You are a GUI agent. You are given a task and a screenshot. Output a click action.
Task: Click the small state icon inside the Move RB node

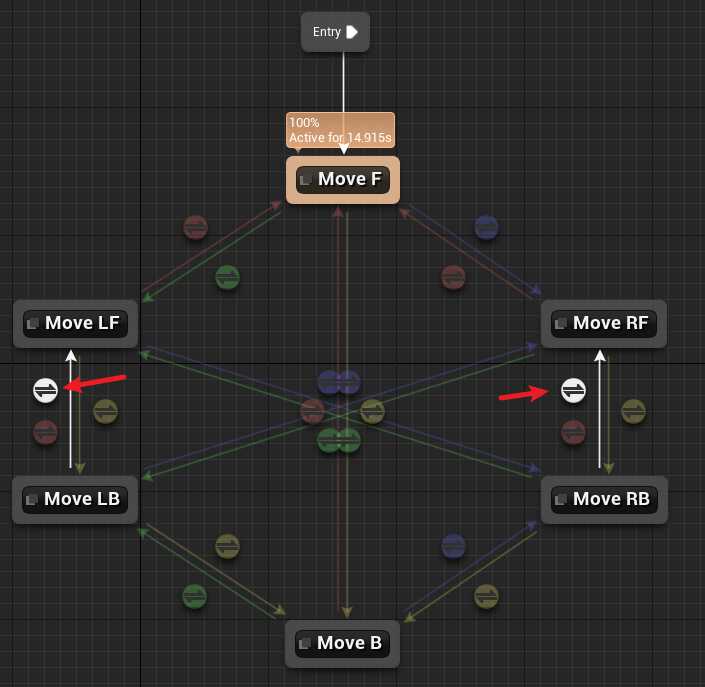[560, 500]
